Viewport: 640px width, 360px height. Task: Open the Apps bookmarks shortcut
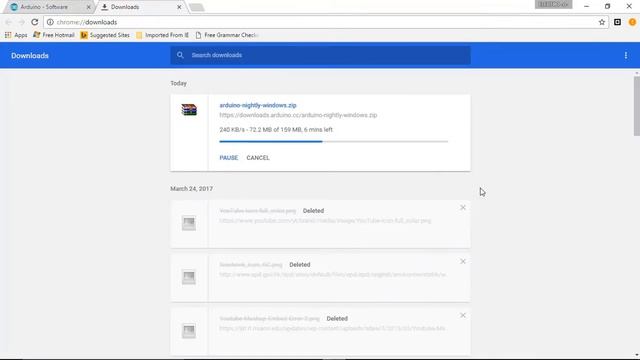point(16,35)
